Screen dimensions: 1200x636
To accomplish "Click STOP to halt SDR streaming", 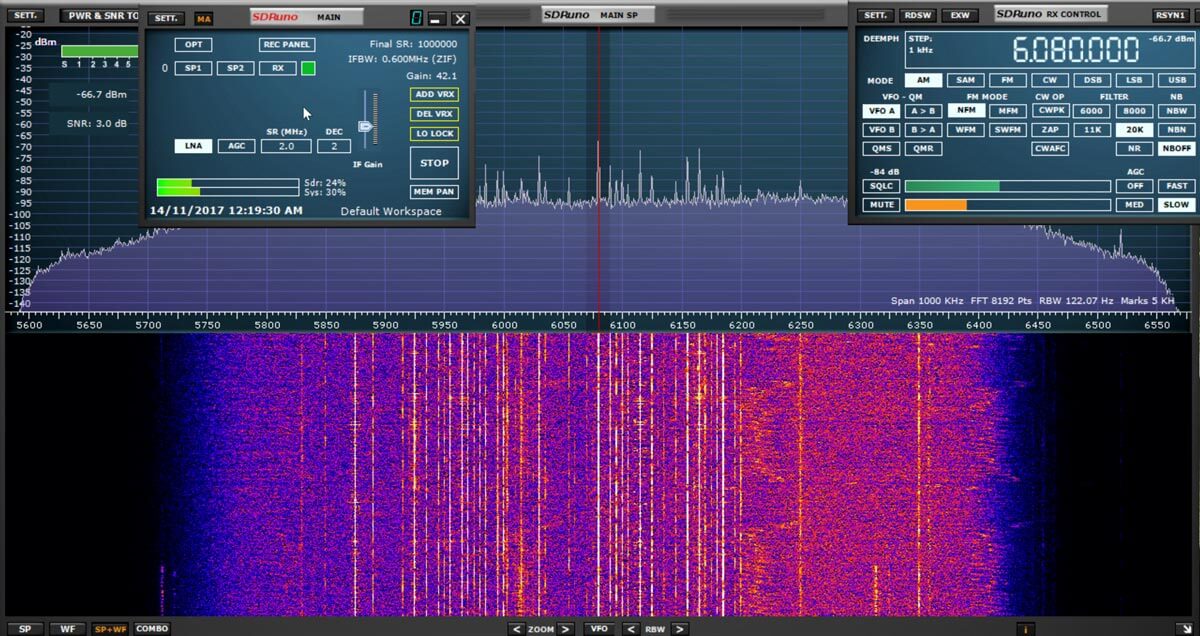I will pos(434,163).
